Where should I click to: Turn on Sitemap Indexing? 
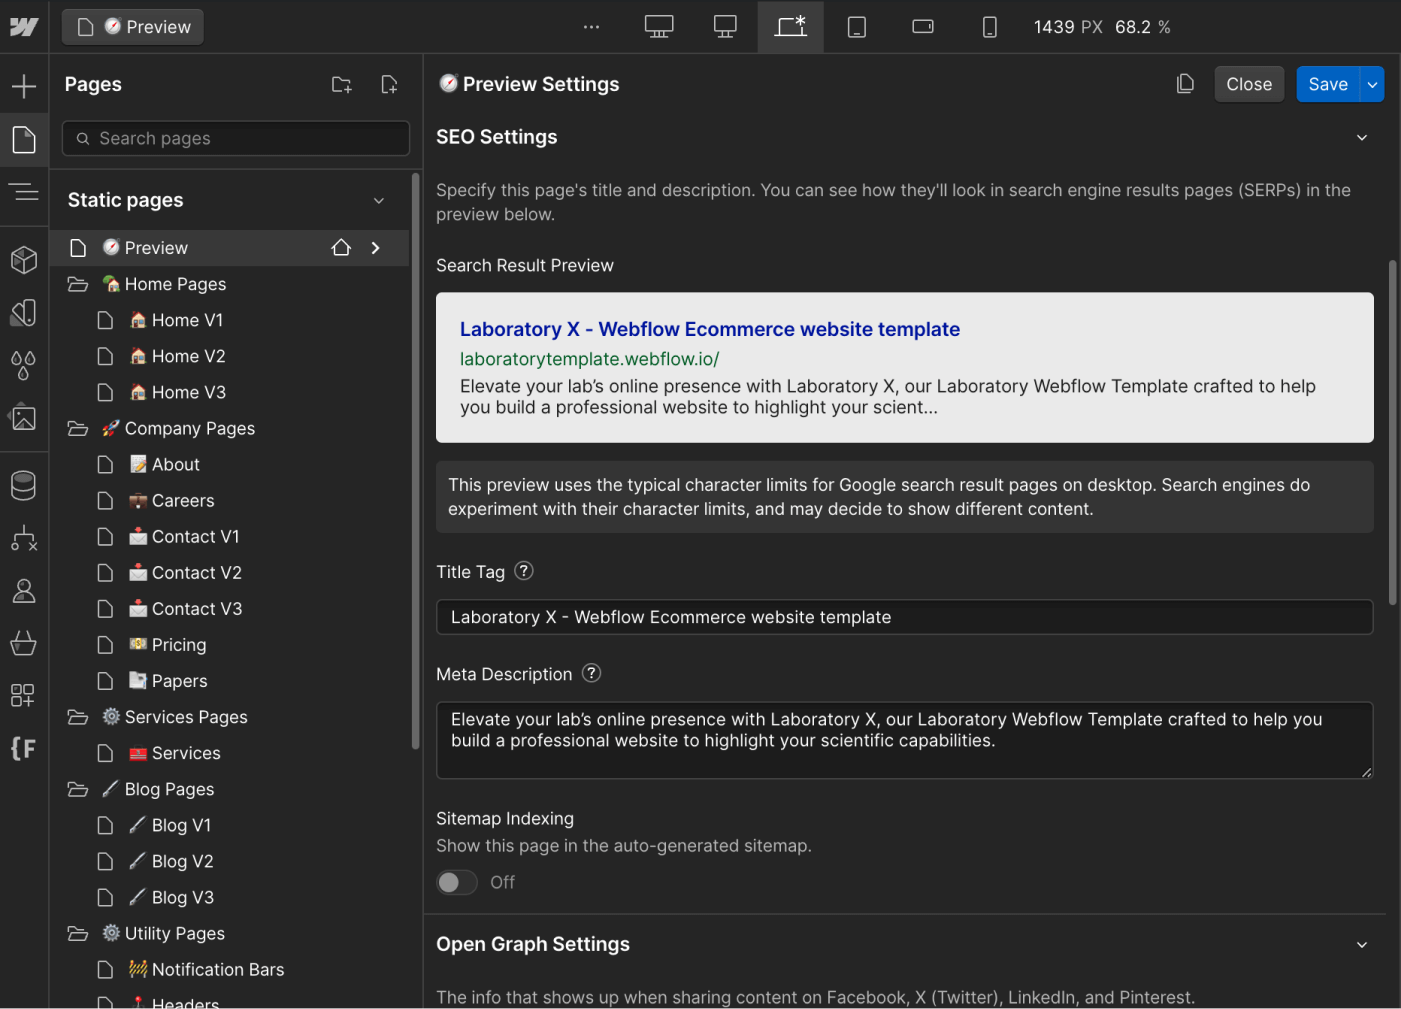(x=456, y=882)
